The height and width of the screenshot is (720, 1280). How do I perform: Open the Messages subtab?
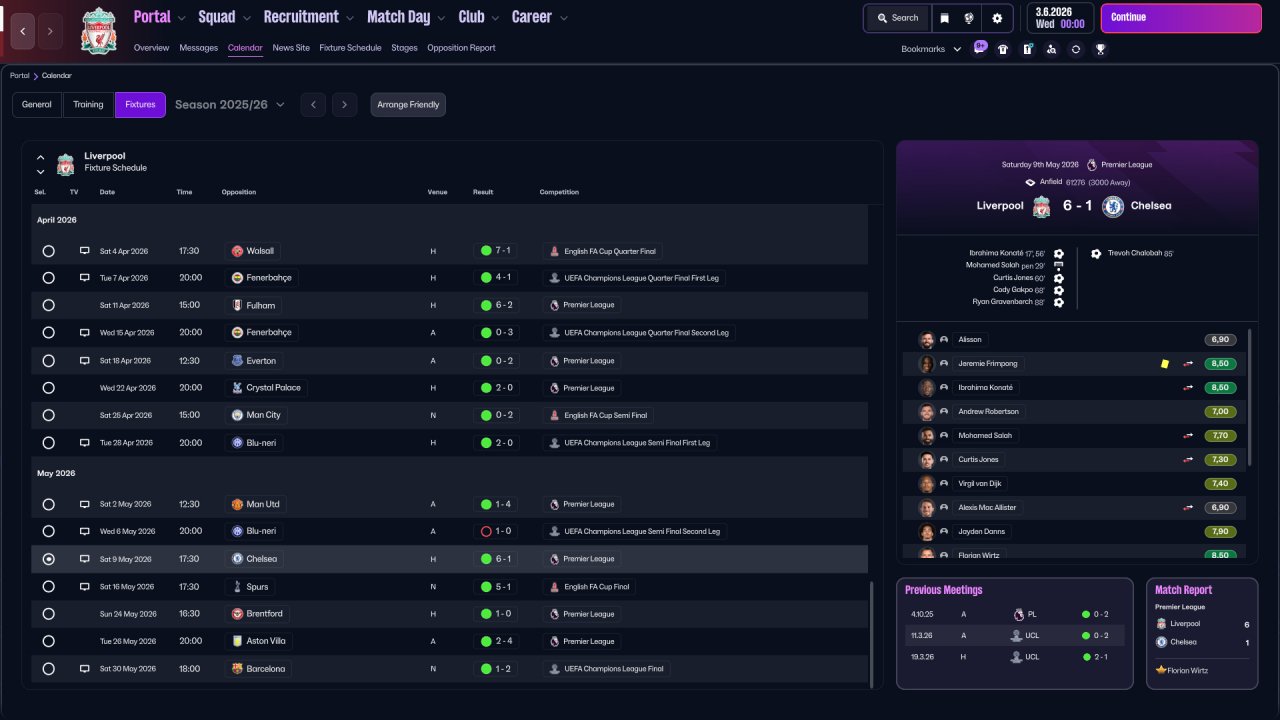coord(198,48)
